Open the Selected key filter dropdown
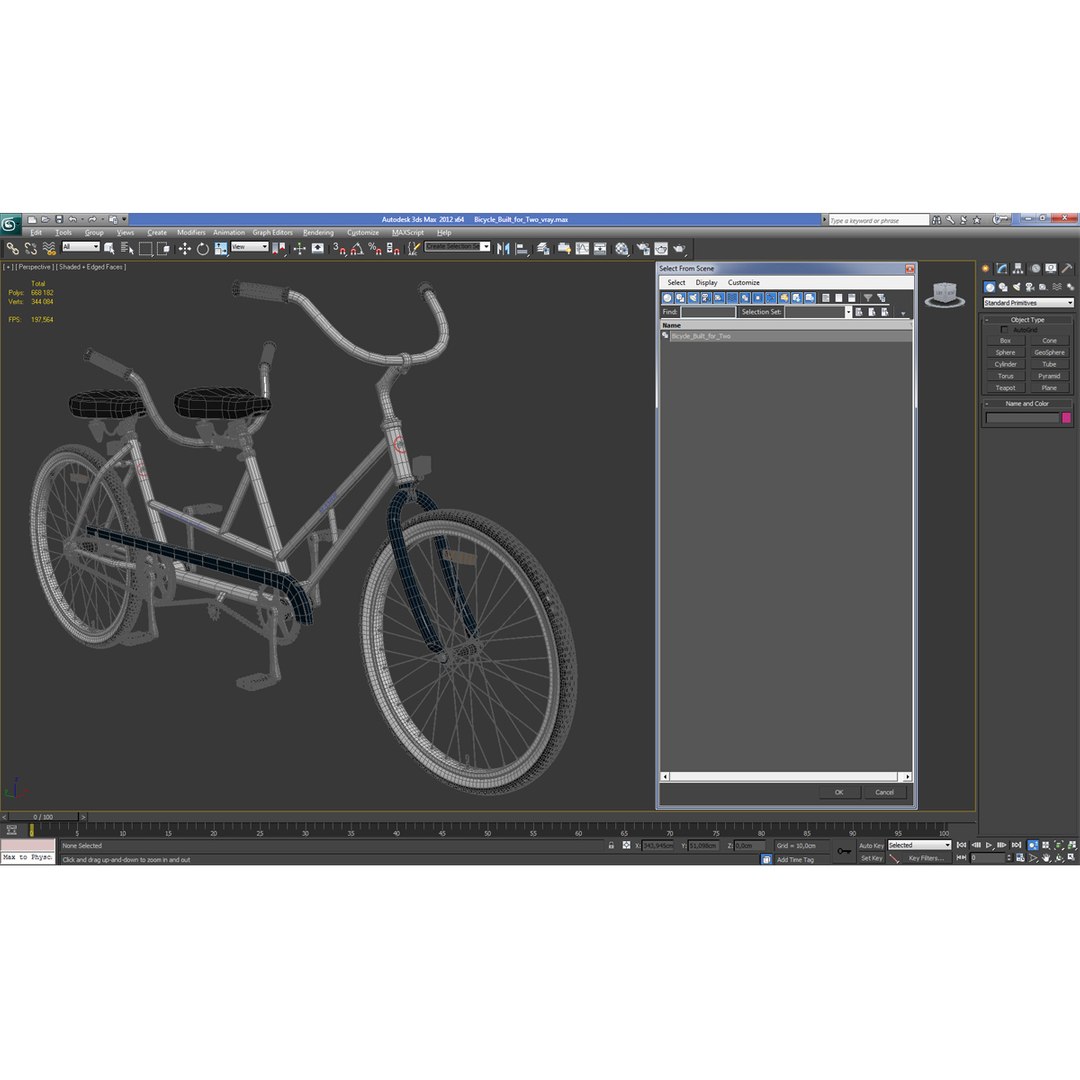 click(919, 845)
